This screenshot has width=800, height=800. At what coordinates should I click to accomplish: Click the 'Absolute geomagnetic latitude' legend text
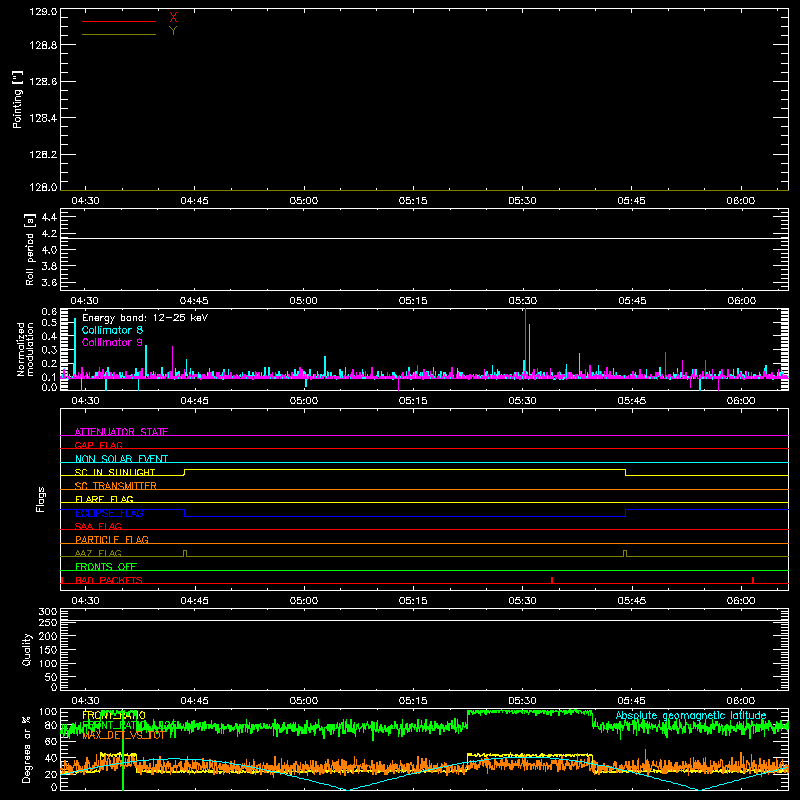(x=691, y=715)
